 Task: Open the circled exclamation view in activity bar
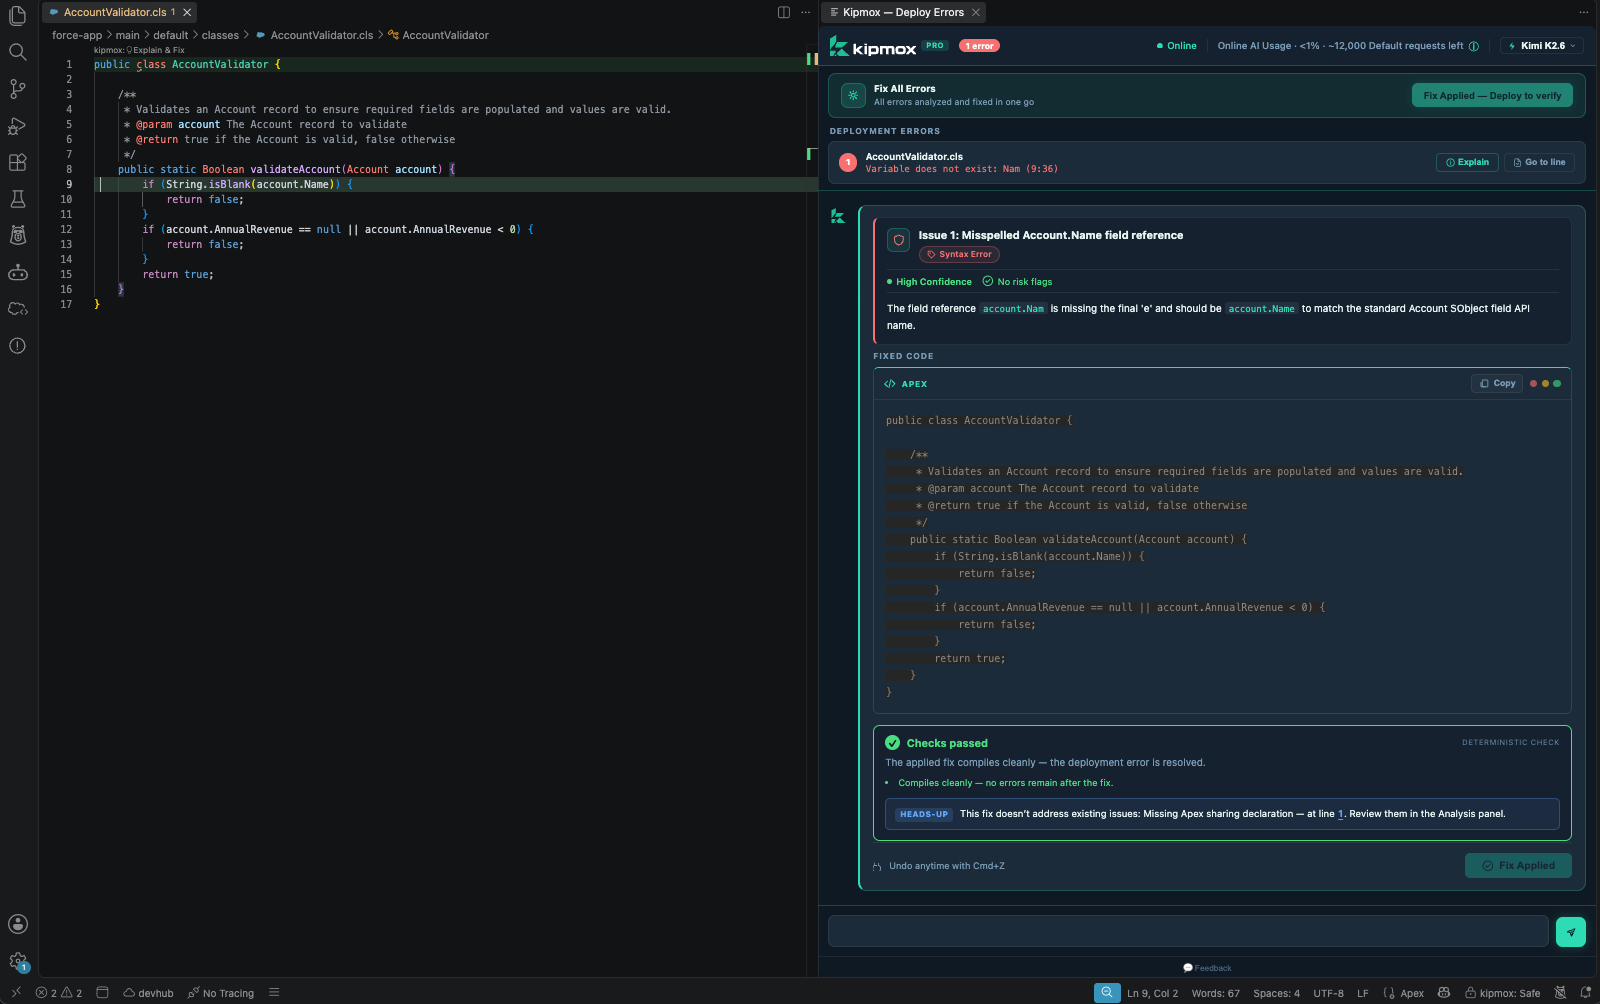tap(17, 346)
